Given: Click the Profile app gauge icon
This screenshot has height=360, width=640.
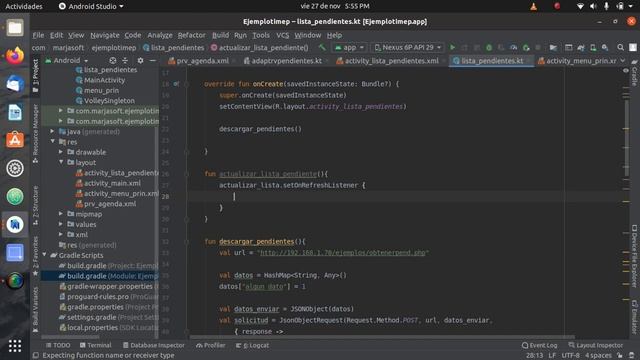Looking at the screenshot, I should click(x=513, y=47).
